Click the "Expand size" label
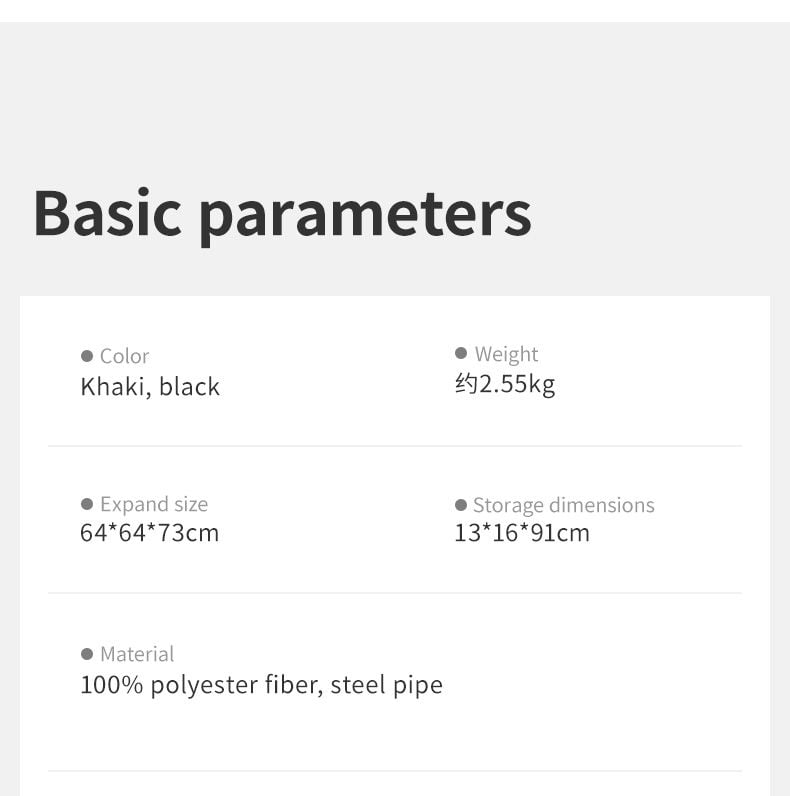Viewport: 790px width, 796px height. coord(154,504)
